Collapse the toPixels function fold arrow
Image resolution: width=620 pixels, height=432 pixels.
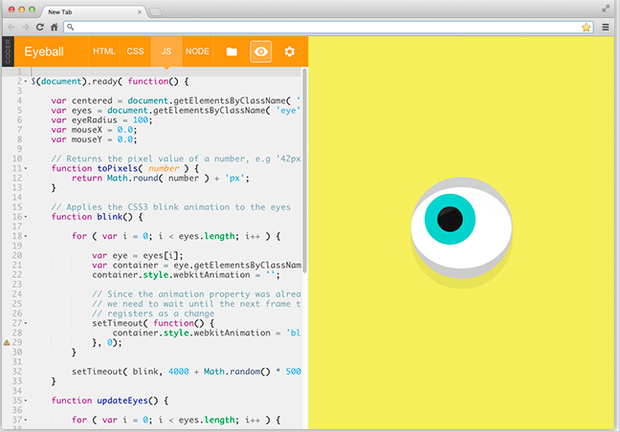tap(26, 168)
